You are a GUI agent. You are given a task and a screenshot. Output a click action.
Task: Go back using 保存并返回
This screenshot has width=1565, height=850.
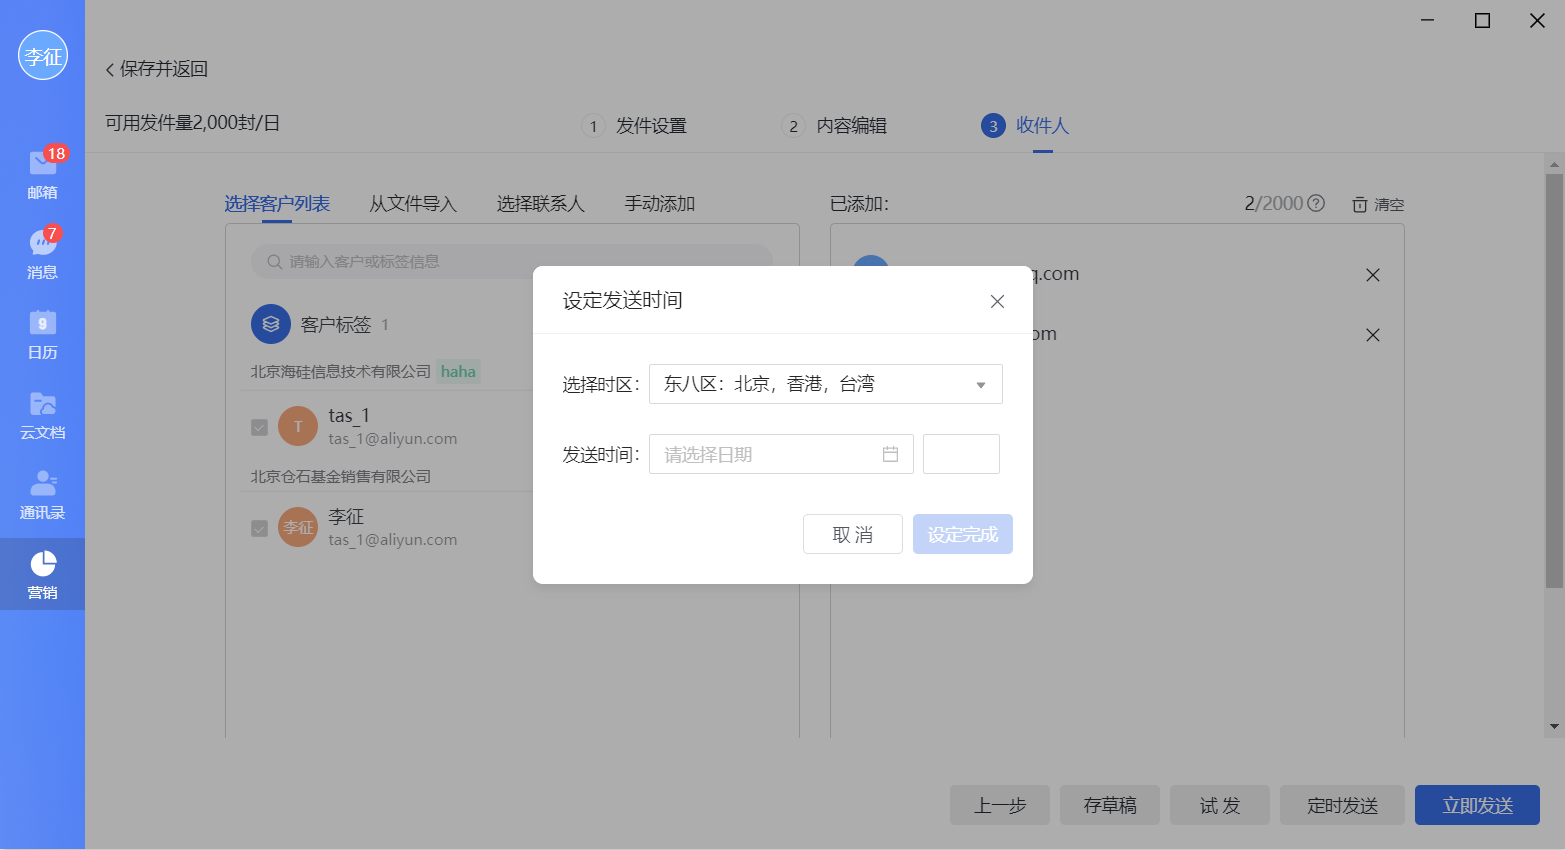(x=155, y=70)
